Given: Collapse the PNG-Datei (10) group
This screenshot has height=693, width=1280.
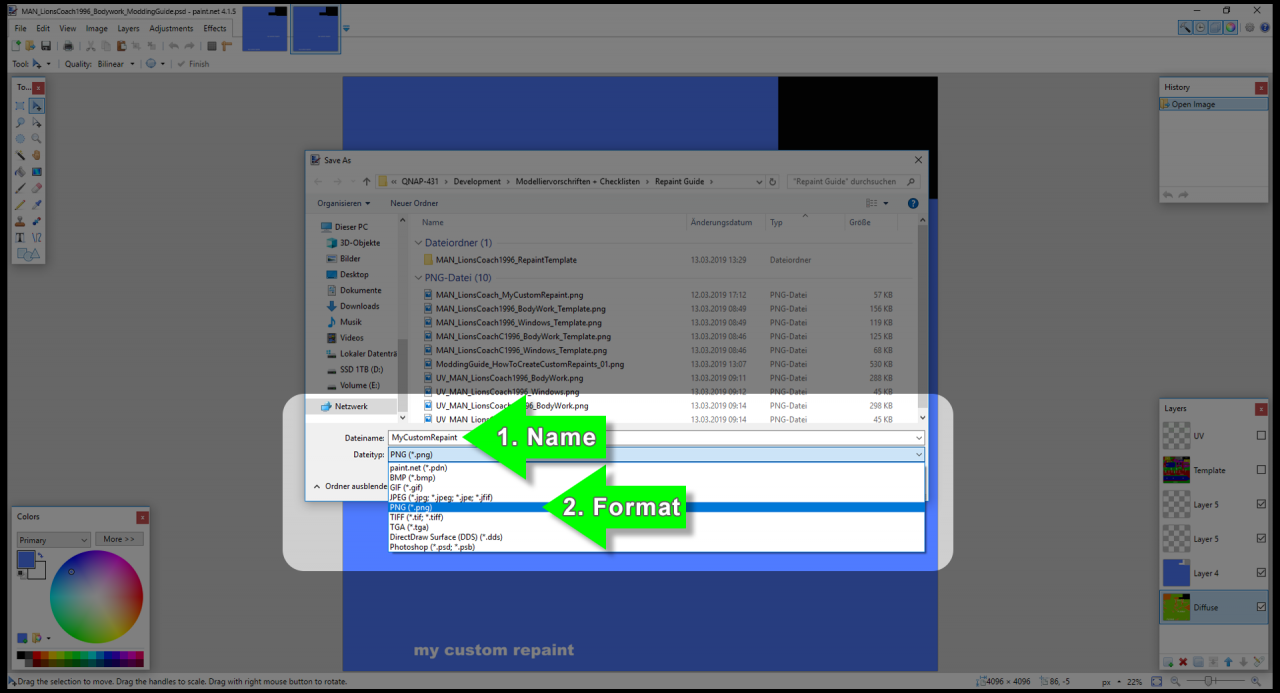Looking at the screenshot, I should 418,278.
